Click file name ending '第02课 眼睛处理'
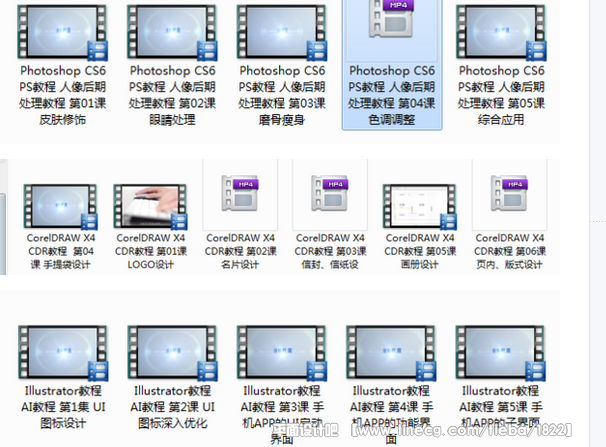The width and height of the screenshot is (606, 447). (172, 95)
